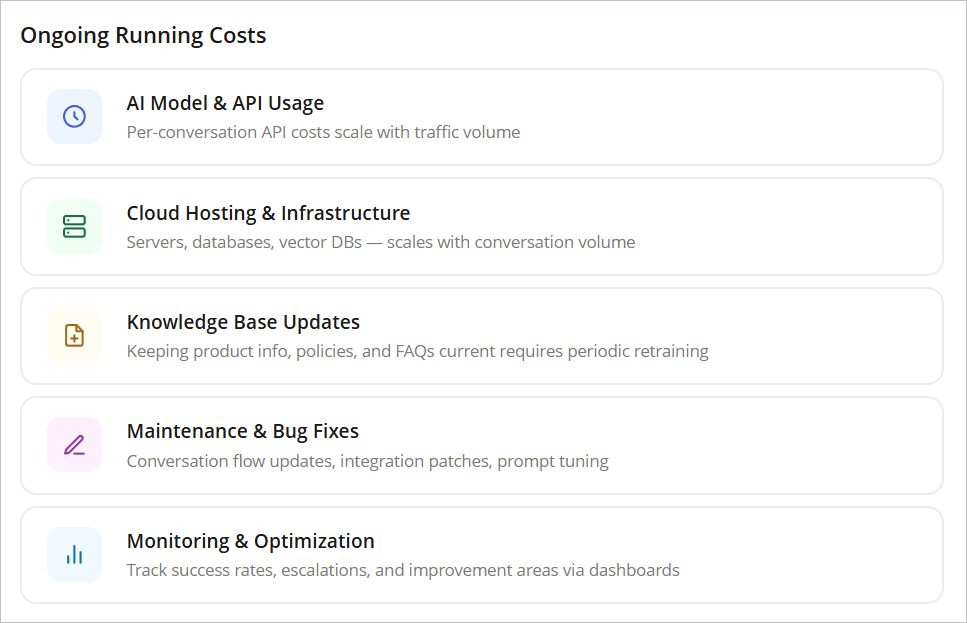This screenshot has width=967, height=623.
Task: Open the Knowledge Base Updates card
Action: coord(483,336)
